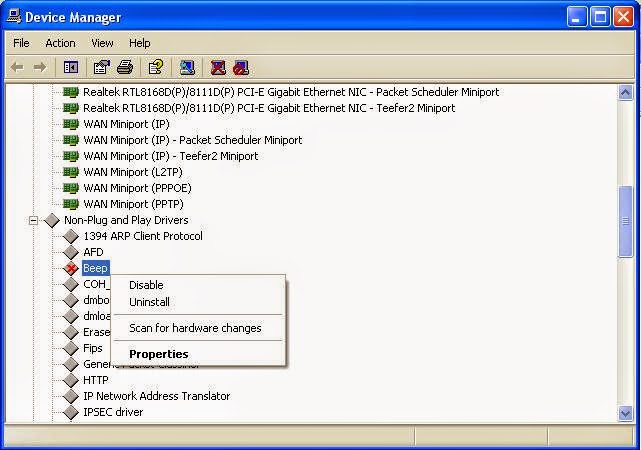The height and width of the screenshot is (450, 641).
Task: Choose Scan for hardware changes in context menu
Action: click(198, 328)
